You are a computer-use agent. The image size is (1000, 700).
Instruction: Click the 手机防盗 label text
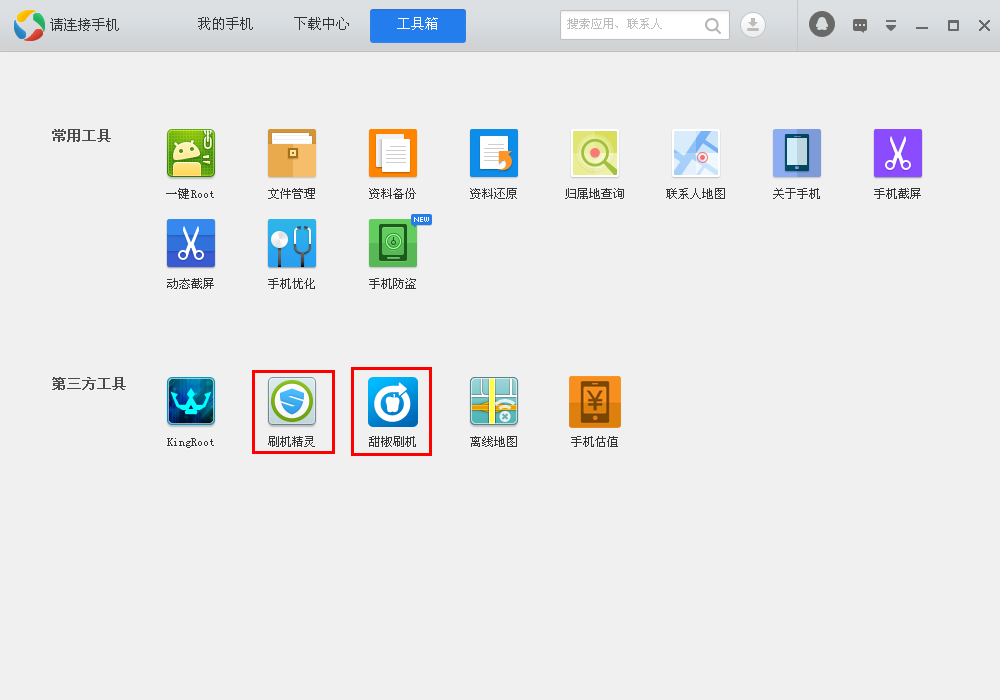click(x=393, y=284)
